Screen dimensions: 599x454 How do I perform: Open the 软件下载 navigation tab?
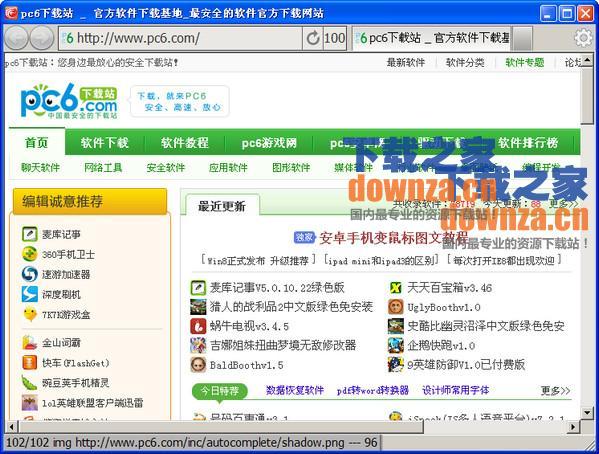(104, 143)
